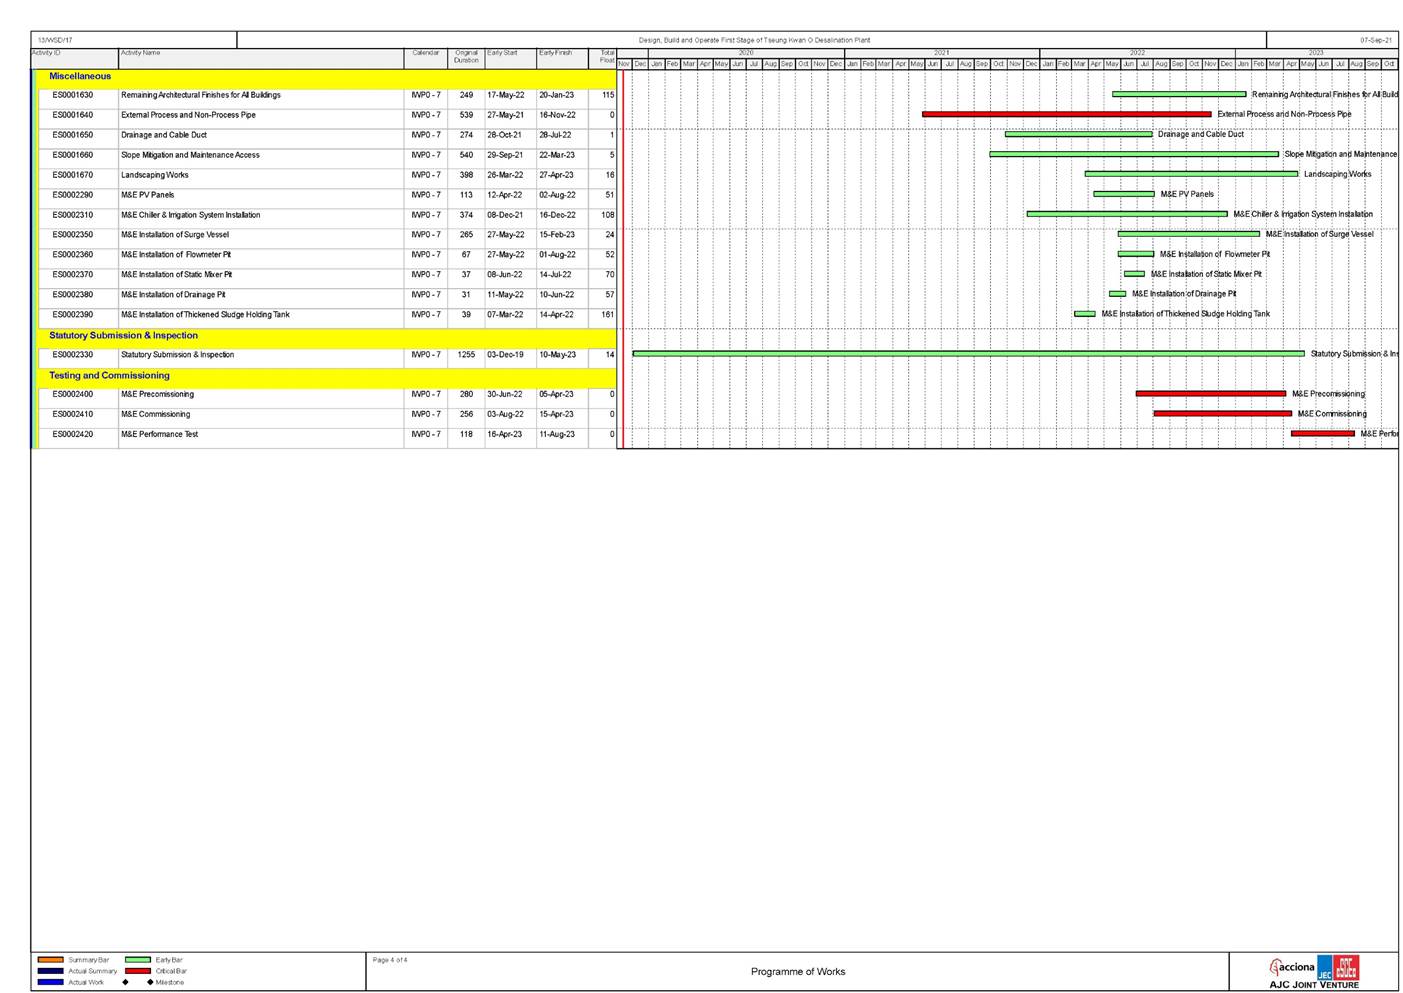Click the M&E Performance Test activity name
Viewport: 1403px width, 993px height.
tap(159, 434)
